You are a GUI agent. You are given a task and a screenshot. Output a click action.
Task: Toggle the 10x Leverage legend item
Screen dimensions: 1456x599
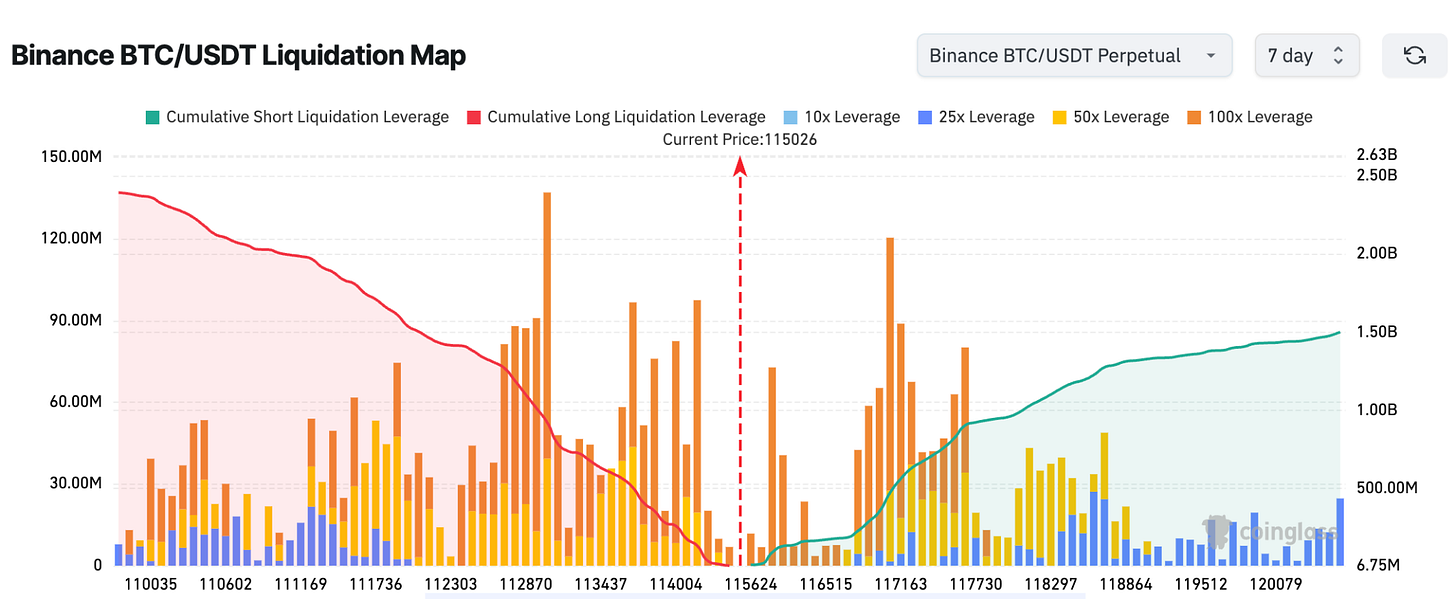842,117
